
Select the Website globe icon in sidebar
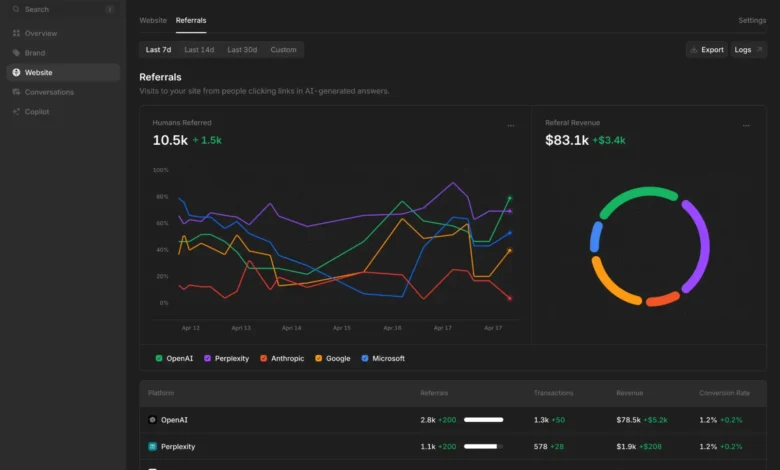click(16, 72)
